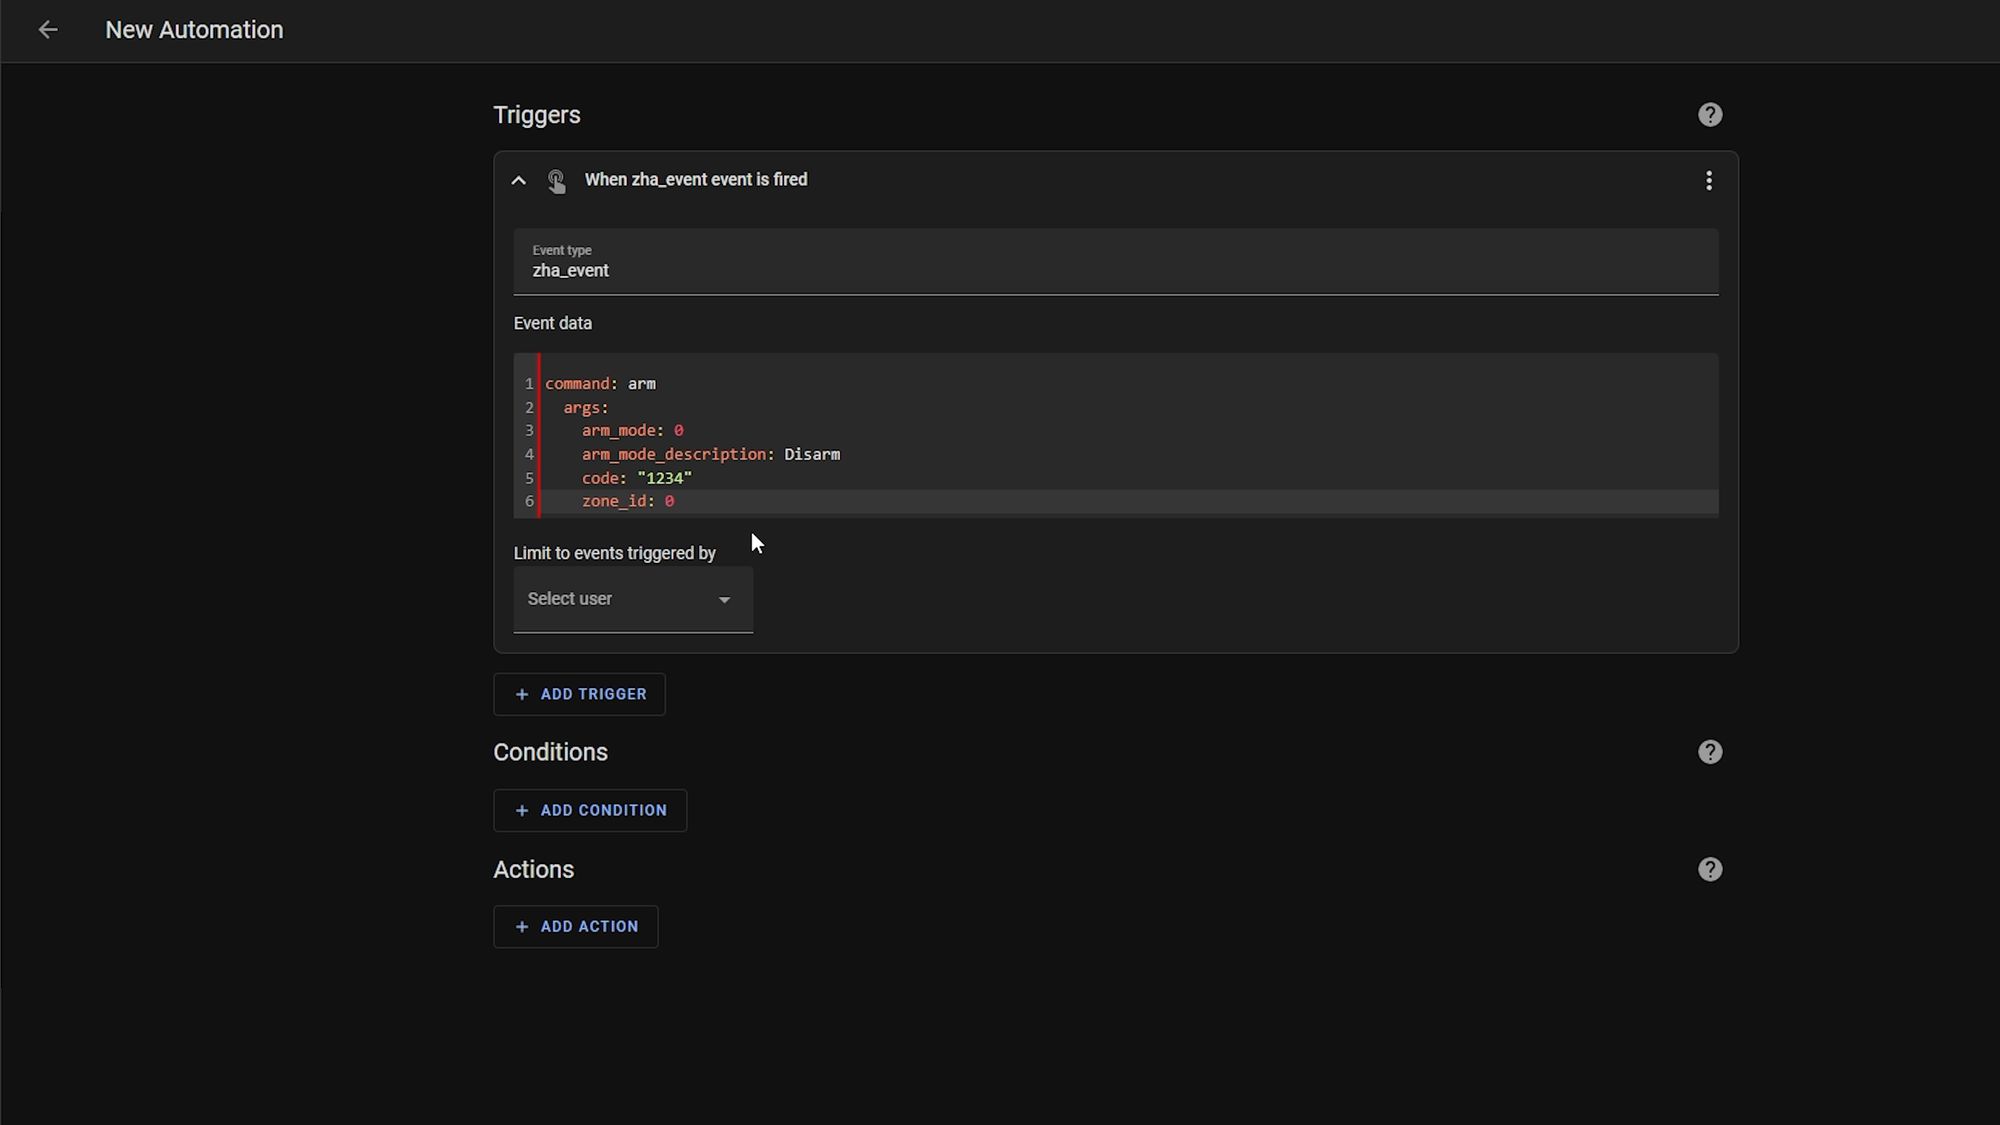Click the ZHA event device icon
This screenshot has width=2000, height=1125.
tap(556, 180)
